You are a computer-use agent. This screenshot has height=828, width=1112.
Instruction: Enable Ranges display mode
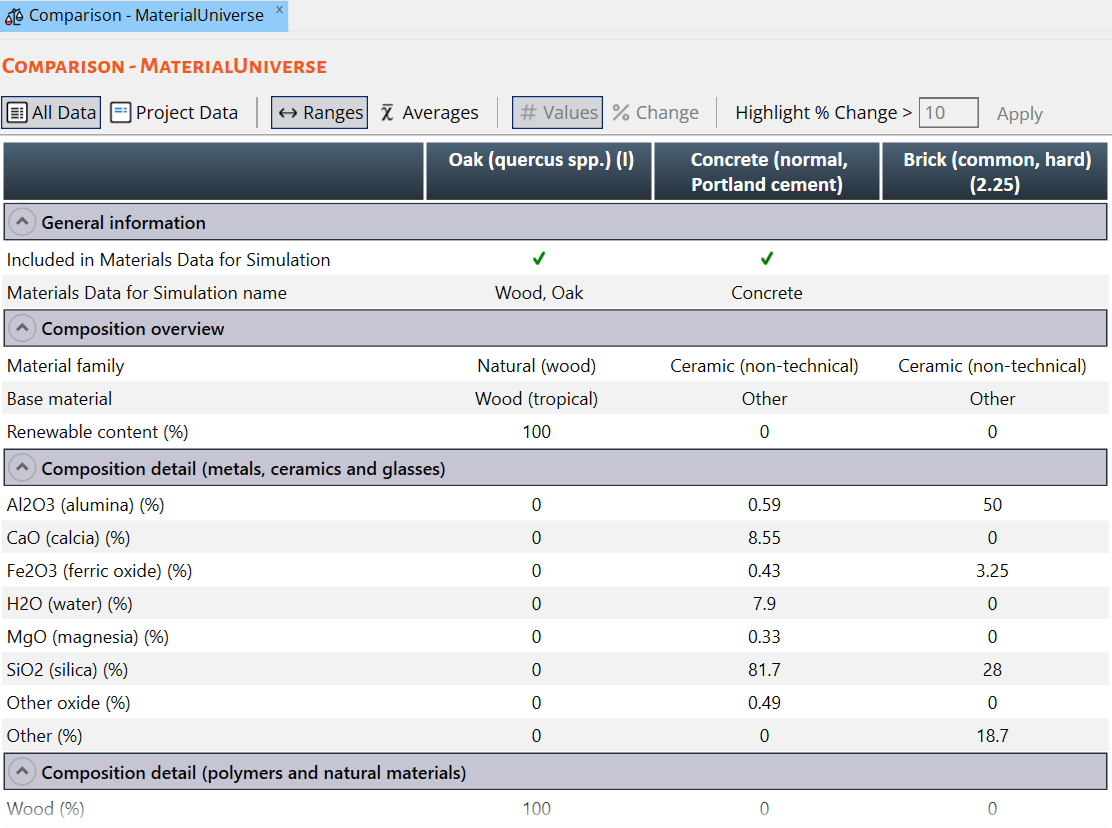point(319,113)
